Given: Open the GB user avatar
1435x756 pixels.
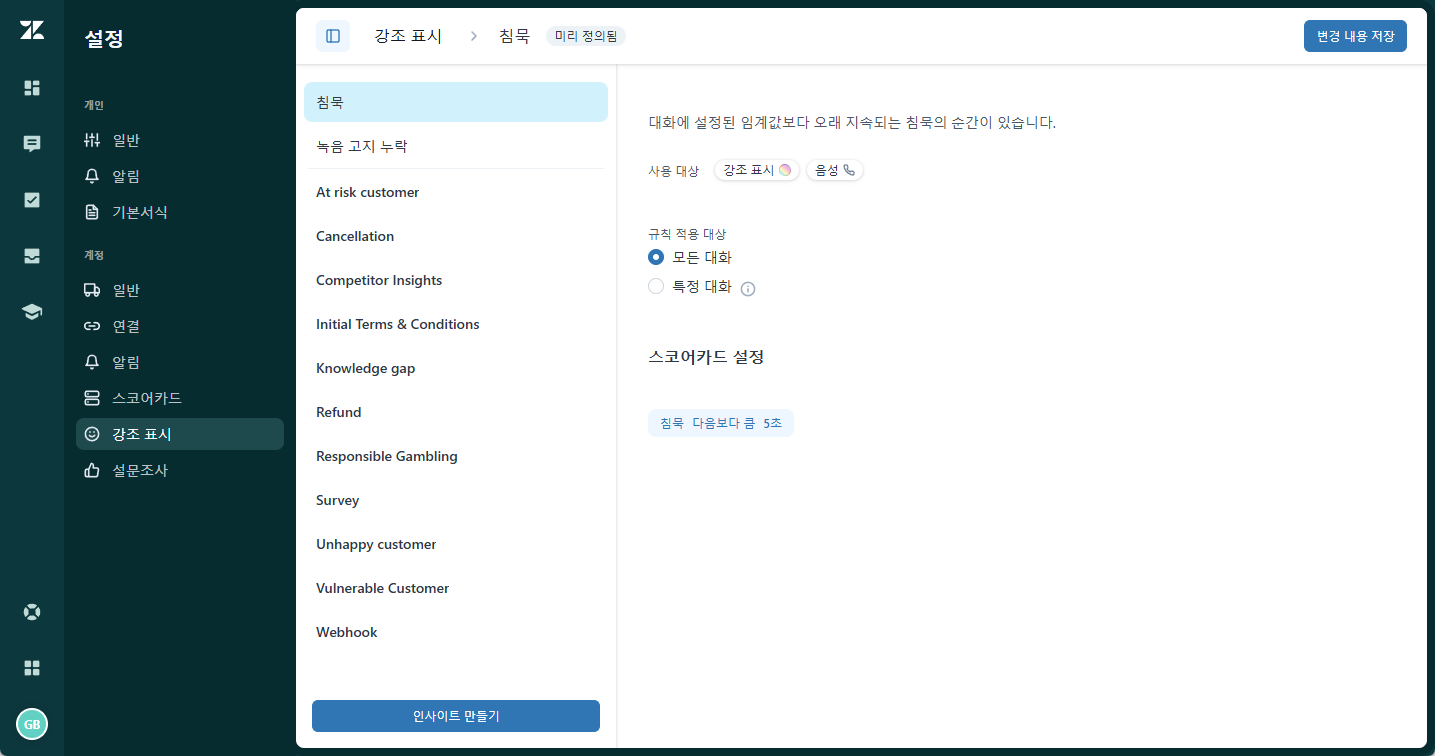Looking at the screenshot, I should (32, 724).
